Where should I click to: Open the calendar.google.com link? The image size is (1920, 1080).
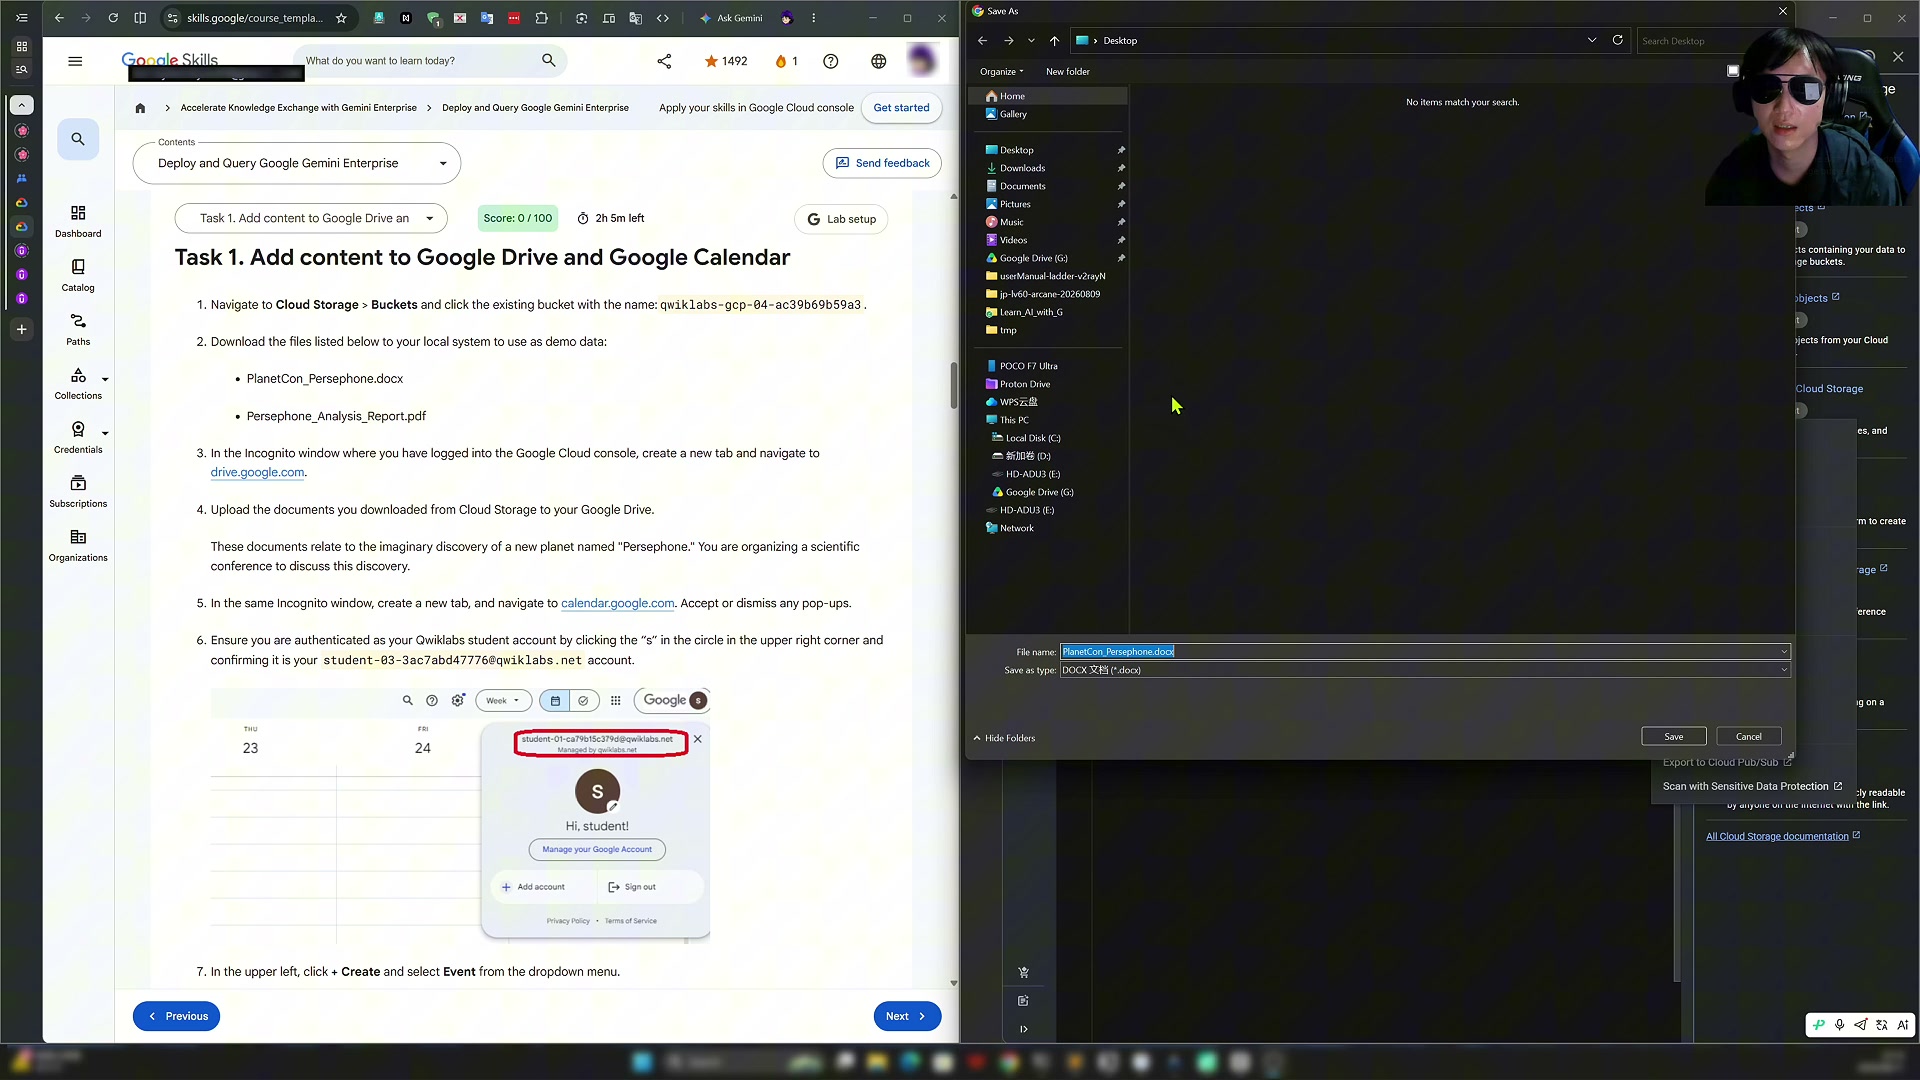click(x=617, y=604)
